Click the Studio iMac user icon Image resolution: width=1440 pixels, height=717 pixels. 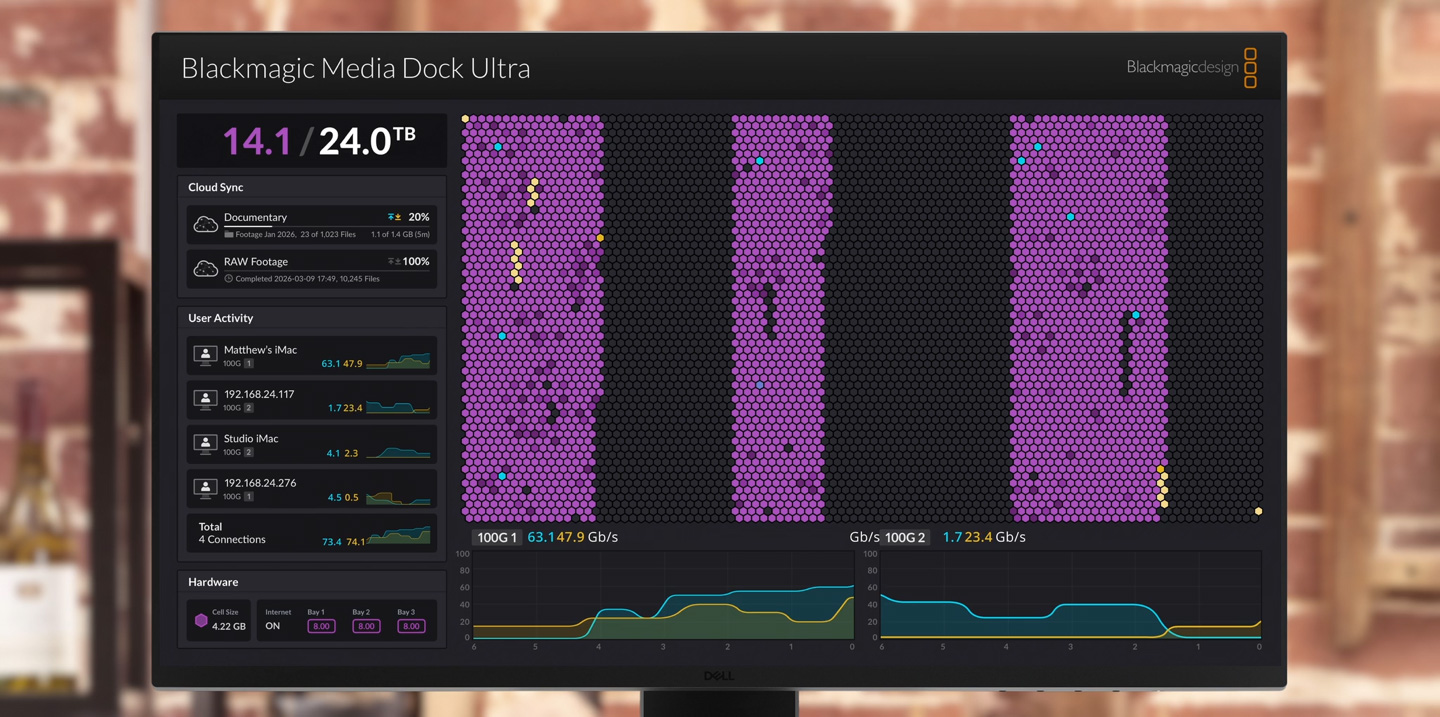coord(205,444)
